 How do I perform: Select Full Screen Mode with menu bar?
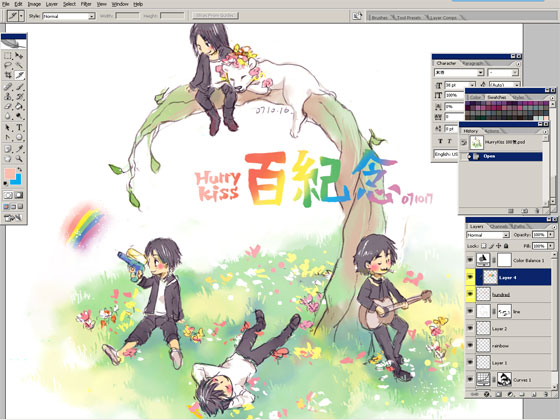pos(13,207)
